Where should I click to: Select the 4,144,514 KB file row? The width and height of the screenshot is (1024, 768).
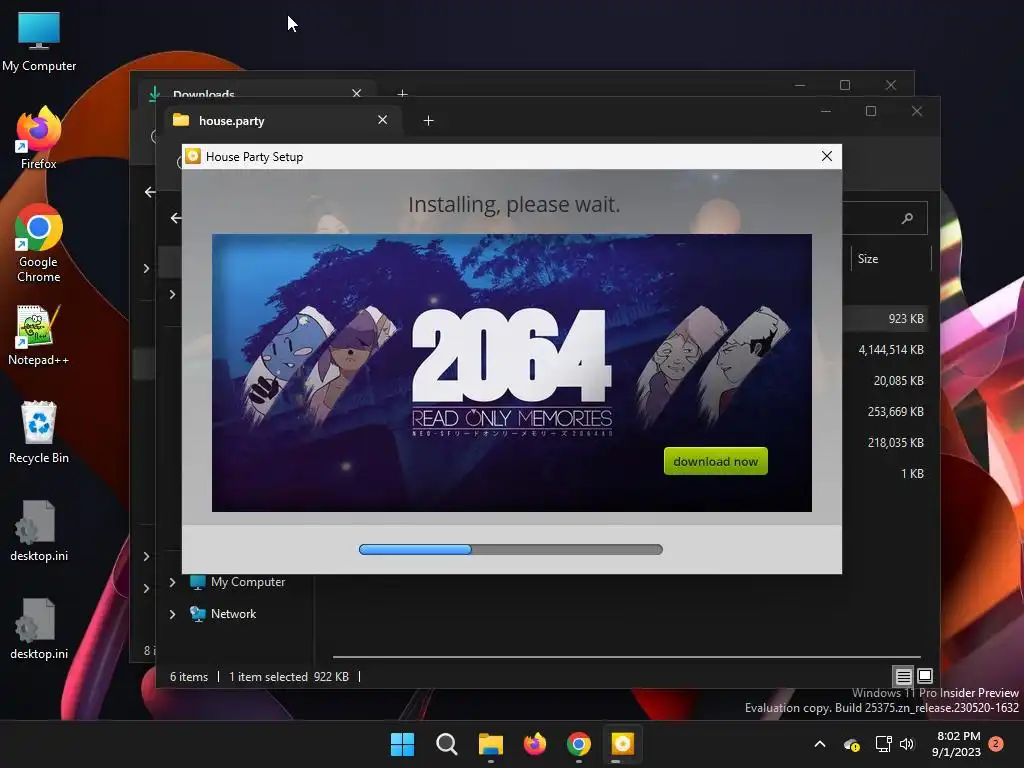pos(885,349)
